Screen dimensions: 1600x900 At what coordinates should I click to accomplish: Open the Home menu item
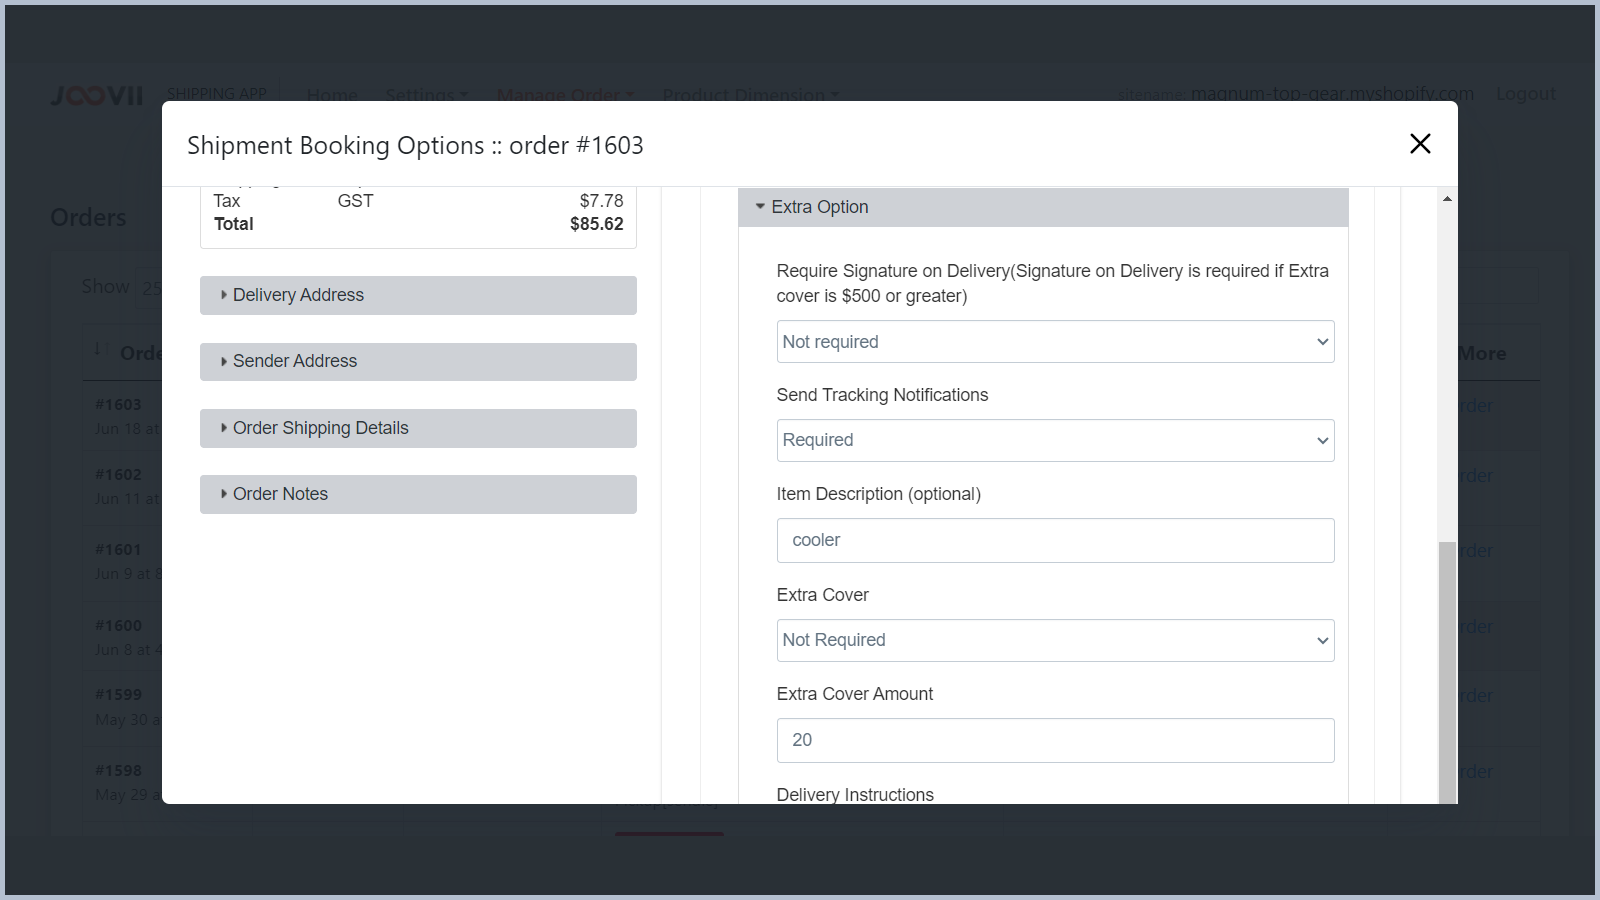[332, 95]
